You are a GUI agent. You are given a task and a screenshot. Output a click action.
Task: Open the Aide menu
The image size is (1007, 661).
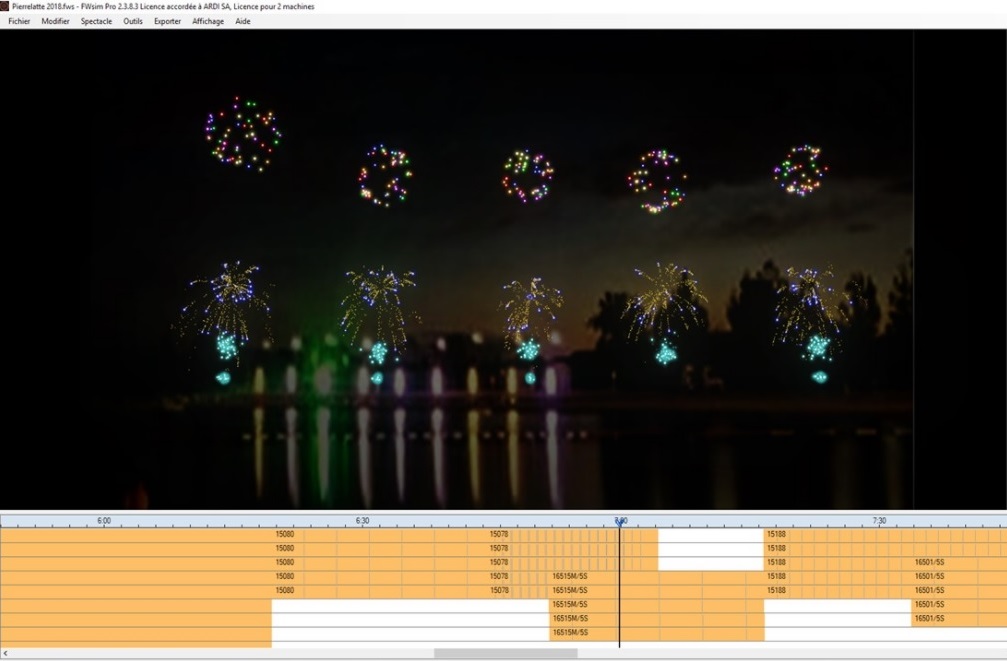pos(243,21)
